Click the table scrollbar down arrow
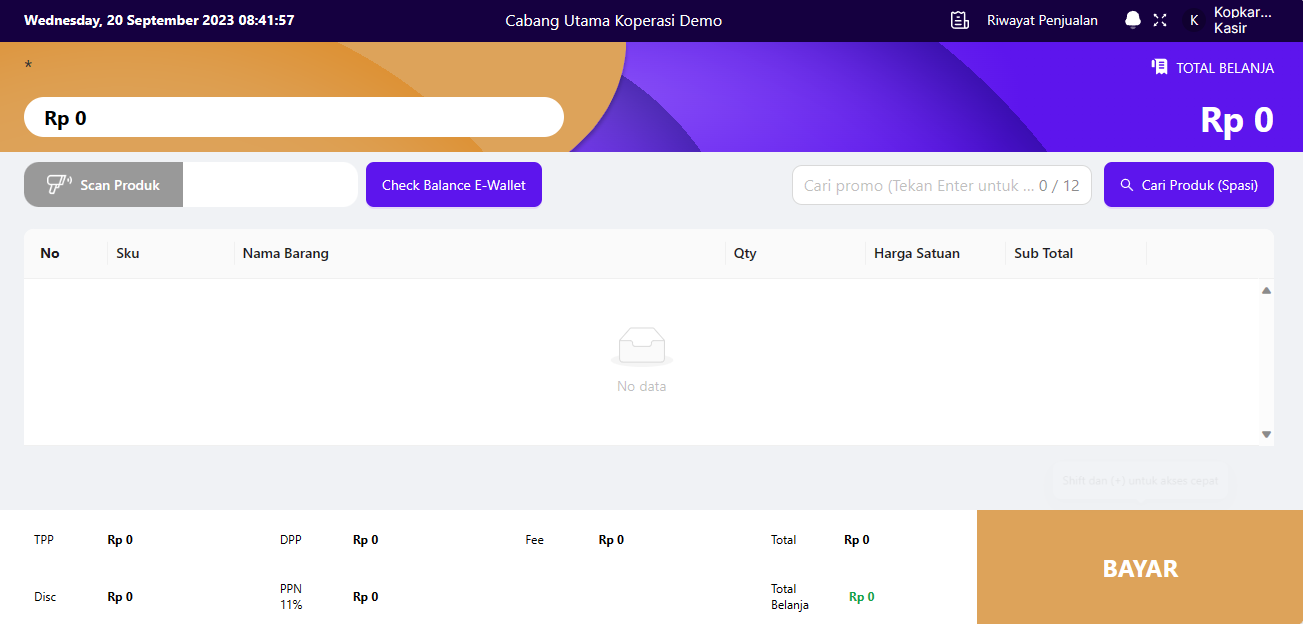This screenshot has width=1303, height=624. (1266, 434)
